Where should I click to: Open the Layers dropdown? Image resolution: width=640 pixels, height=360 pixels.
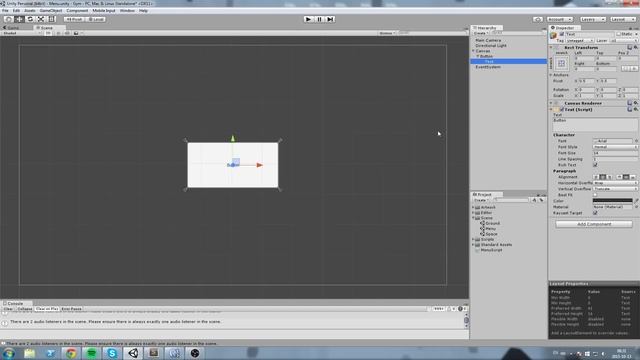pyautogui.click(x=592, y=19)
